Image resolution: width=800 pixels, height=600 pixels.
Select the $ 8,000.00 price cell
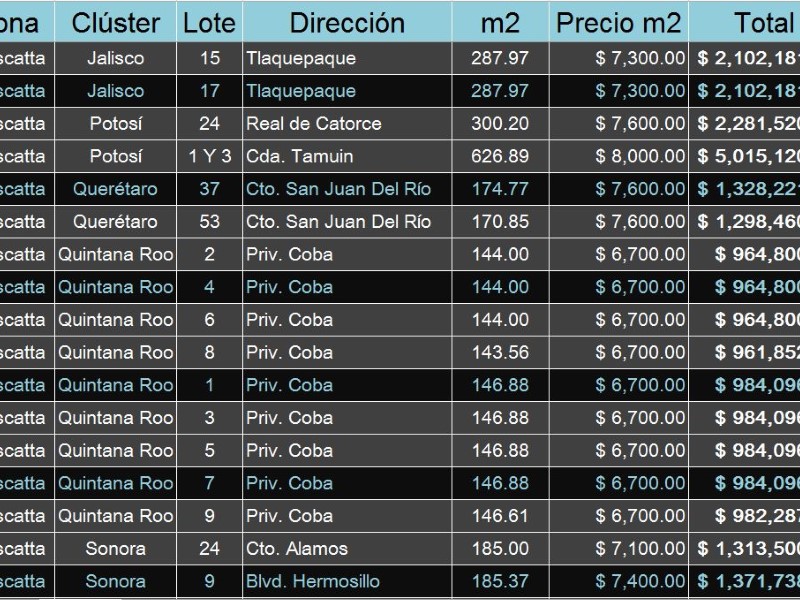[619, 156]
